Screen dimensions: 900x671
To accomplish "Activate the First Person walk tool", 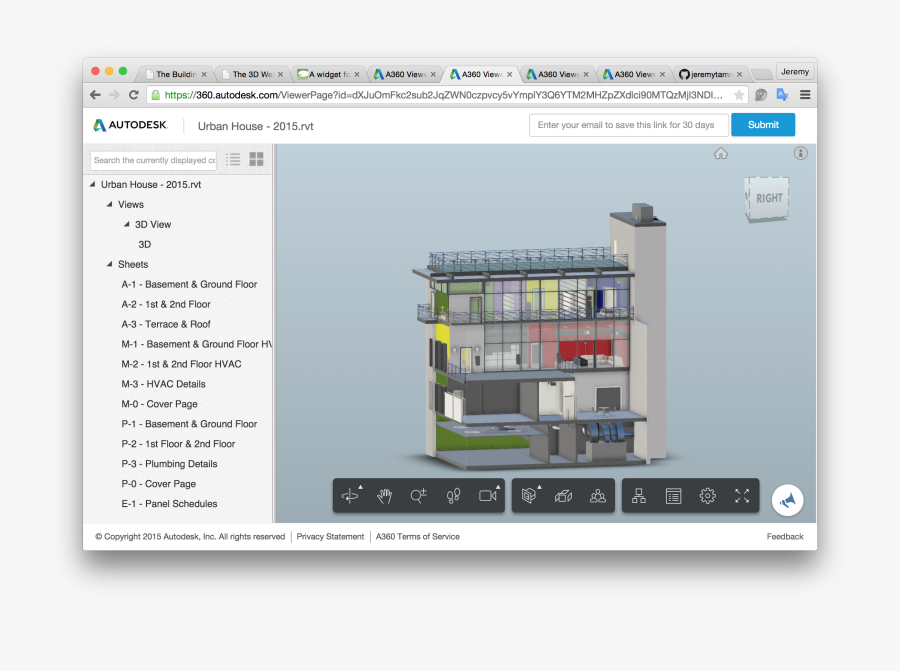I will (x=453, y=495).
